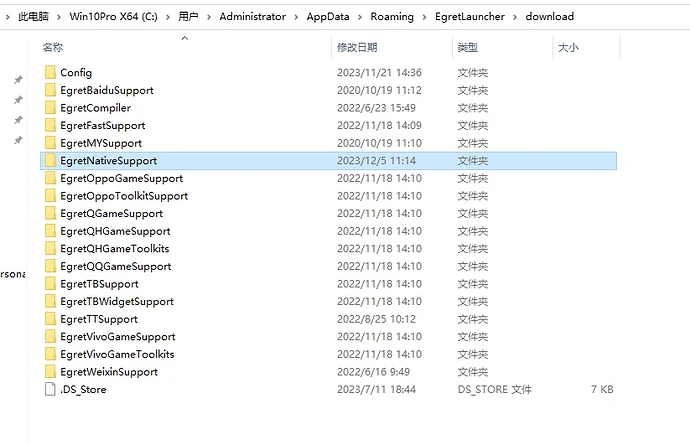The image size is (690, 445).
Task: Expand the chevron after AppData breadcrumb
Action: 360,17
